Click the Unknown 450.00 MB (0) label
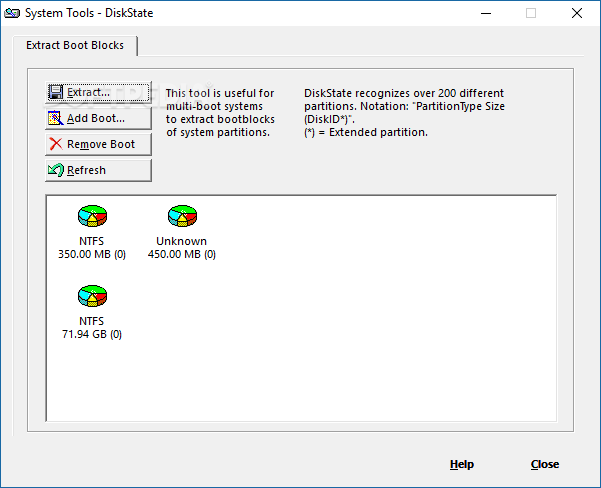This screenshot has width=601, height=488. (182, 248)
